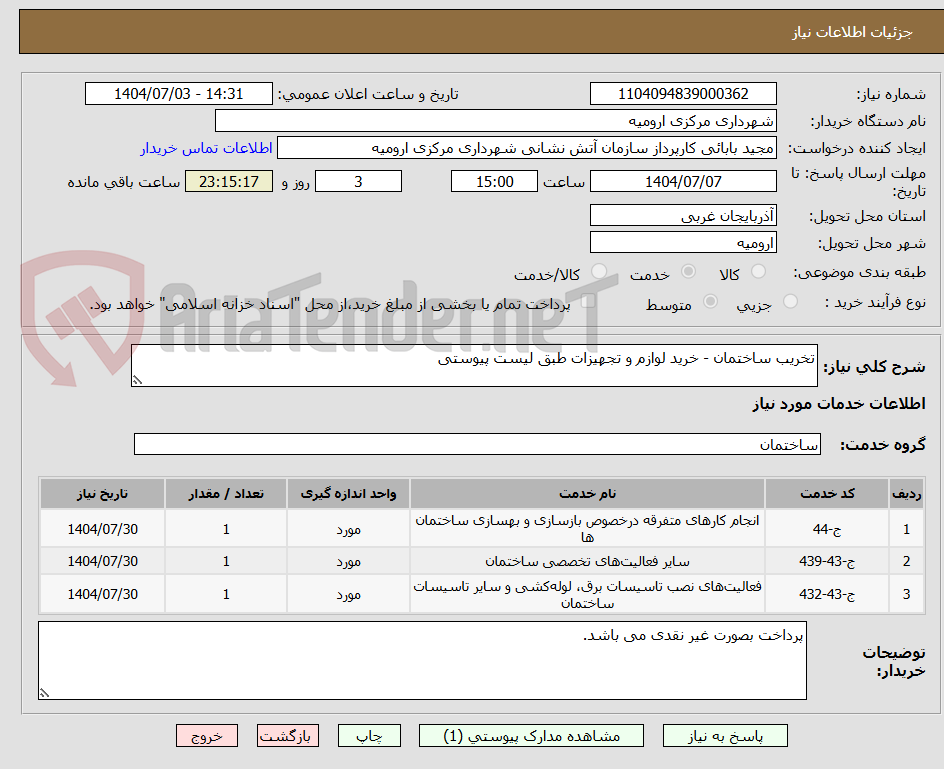This screenshot has width=944, height=769.
Task: Select the خدمت radio button for طبقه بندی موضوعی
Action: [x=687, y=271]
